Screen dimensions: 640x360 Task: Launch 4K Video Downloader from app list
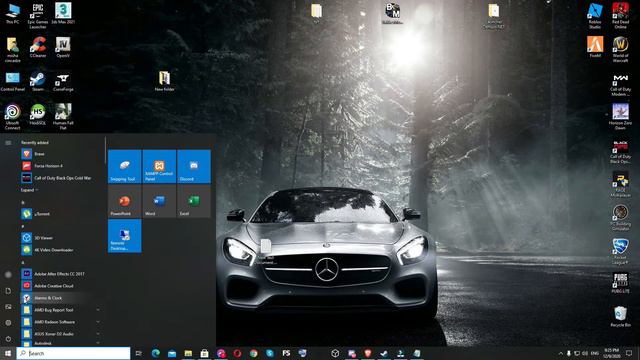(61, 250)
